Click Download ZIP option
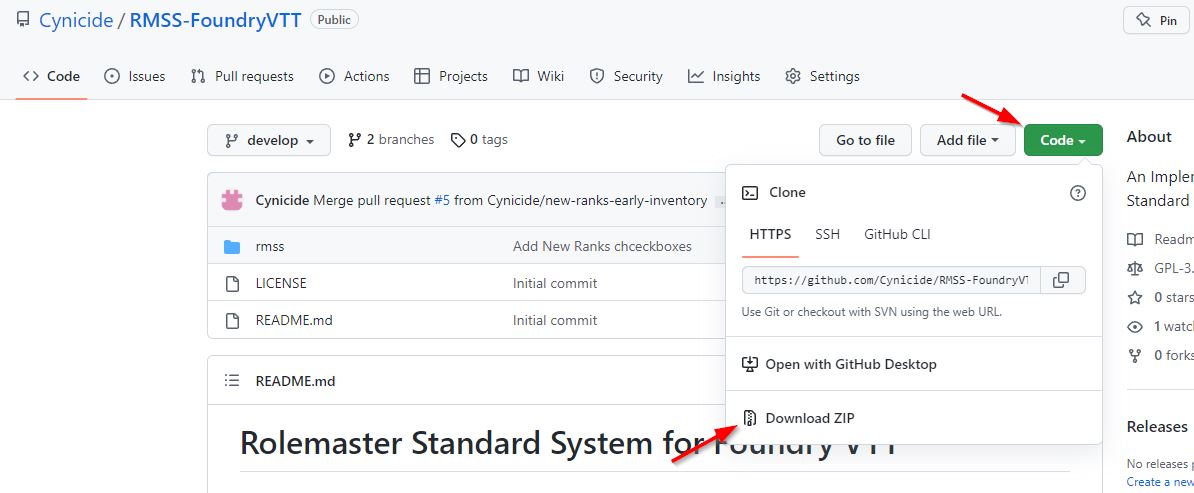1194x493 pixels. (809, 418)
